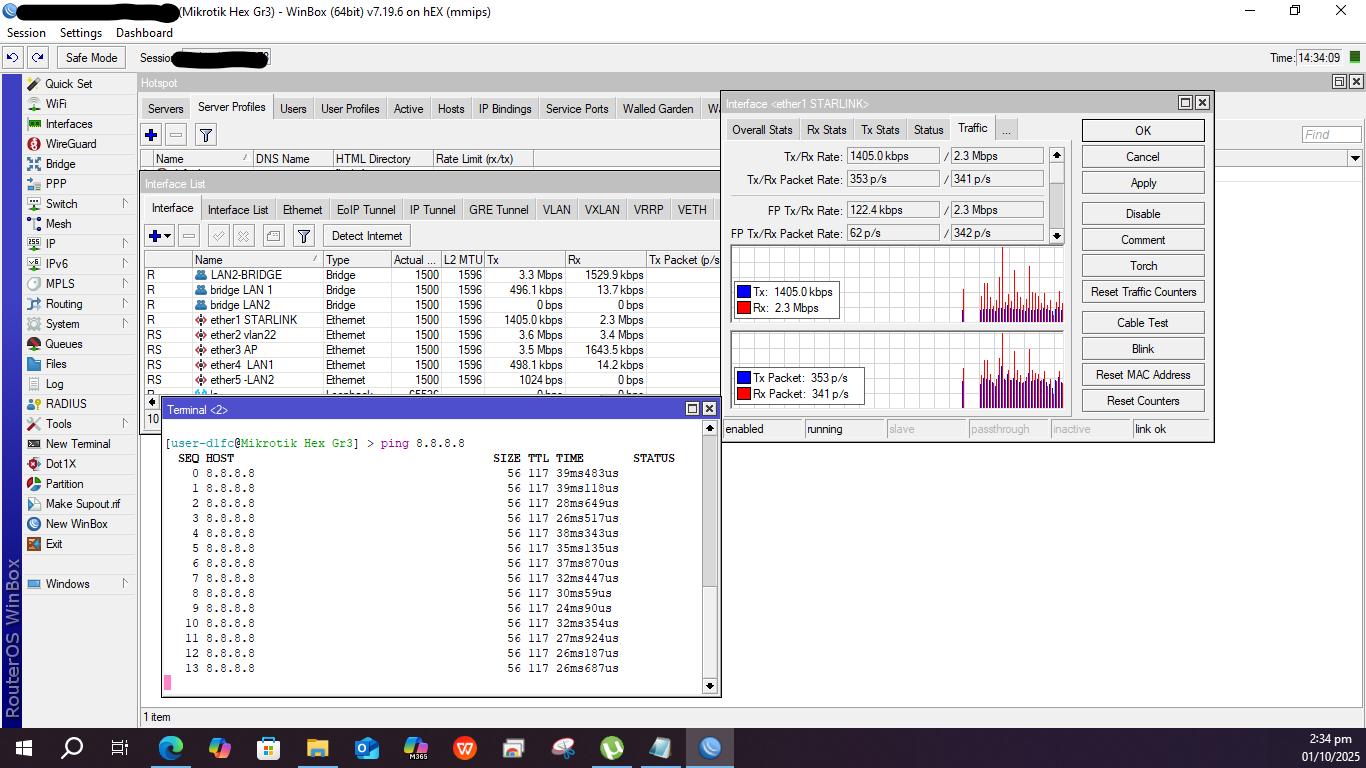Launch New Terminal from the sidebar
The height and width of the screenshot is (768, 1366).
tap(78, 444)
